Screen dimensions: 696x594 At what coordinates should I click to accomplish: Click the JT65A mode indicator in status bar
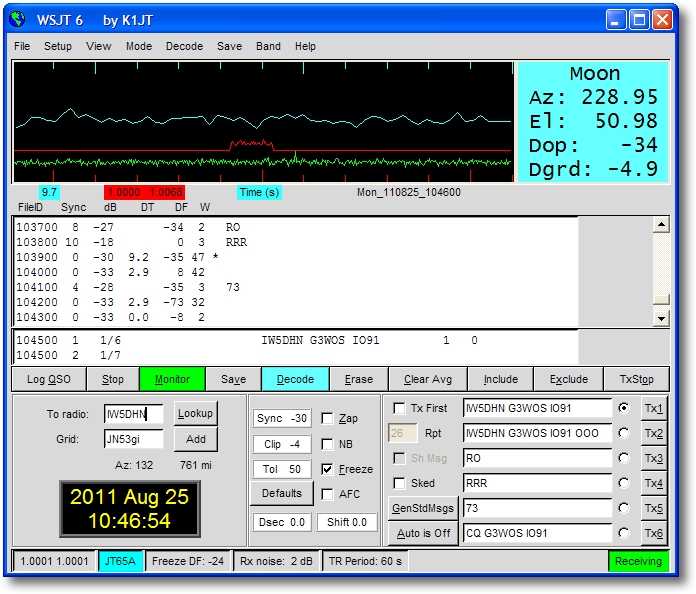tap(120, 561)
